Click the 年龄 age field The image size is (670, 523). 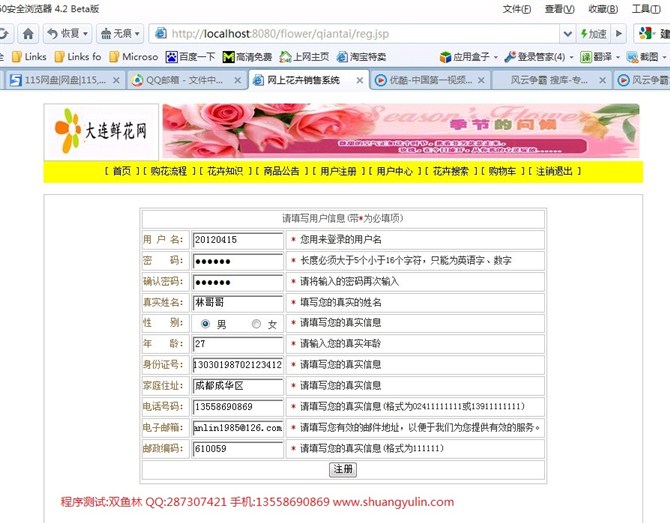click(238, 344)
